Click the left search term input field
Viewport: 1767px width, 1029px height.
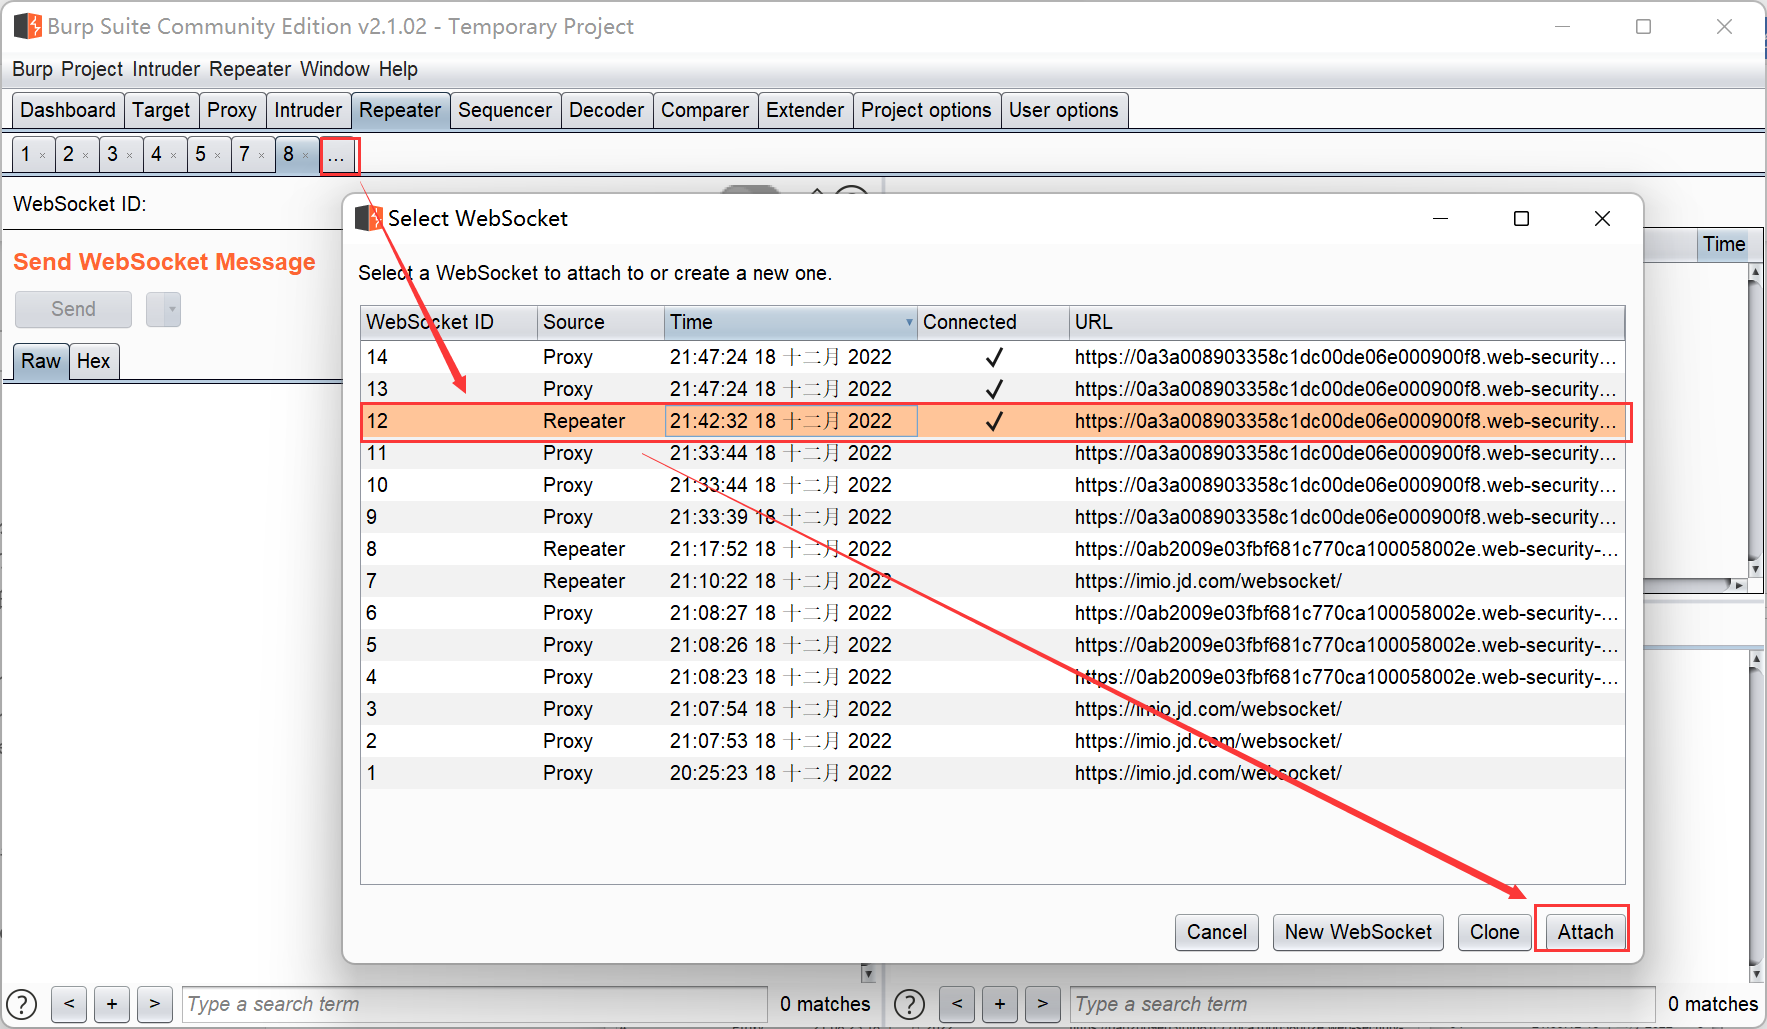[475, 1004]
